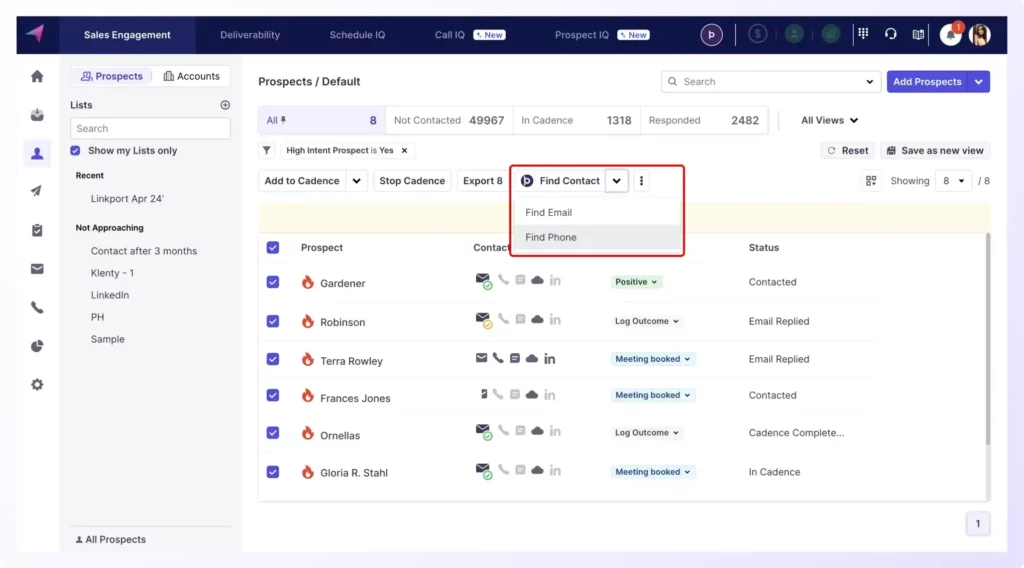Open the Linkport Apr 24' list
Screen dimensions: 1024x568
click(127, 198)
